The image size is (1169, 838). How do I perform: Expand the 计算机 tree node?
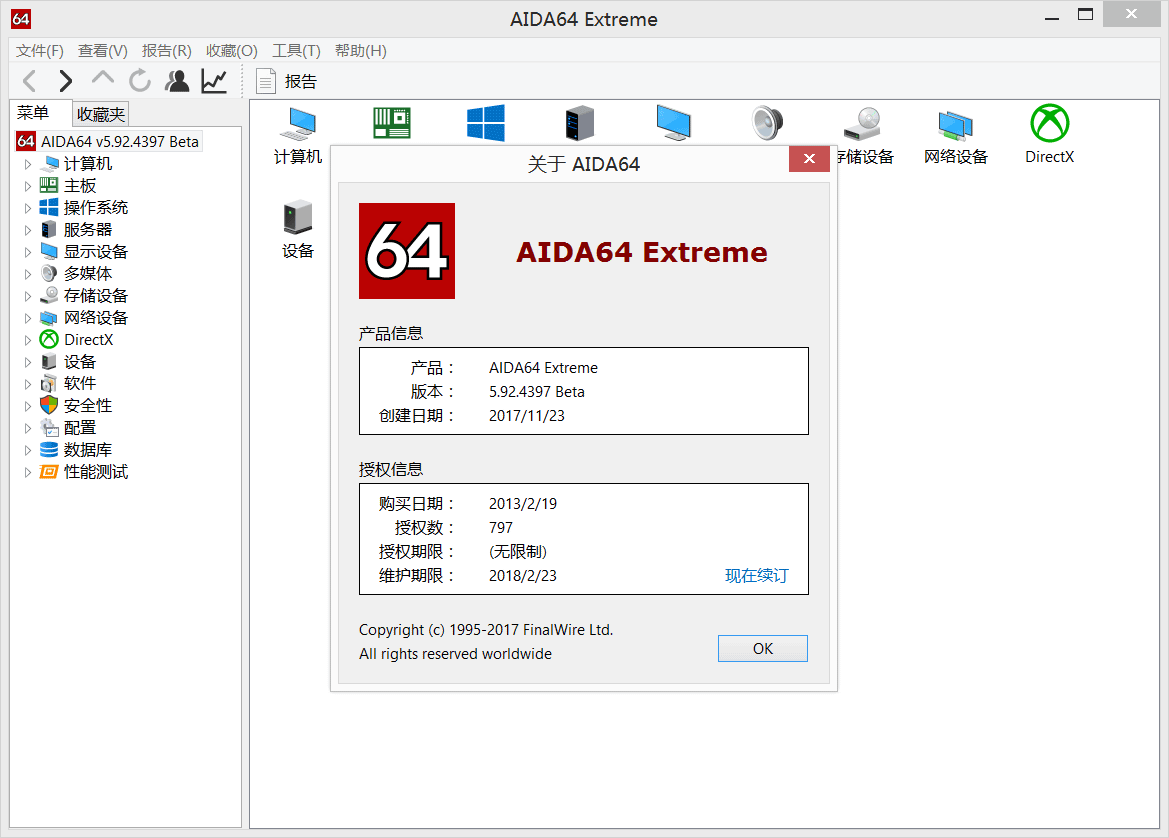pos(28,164)
